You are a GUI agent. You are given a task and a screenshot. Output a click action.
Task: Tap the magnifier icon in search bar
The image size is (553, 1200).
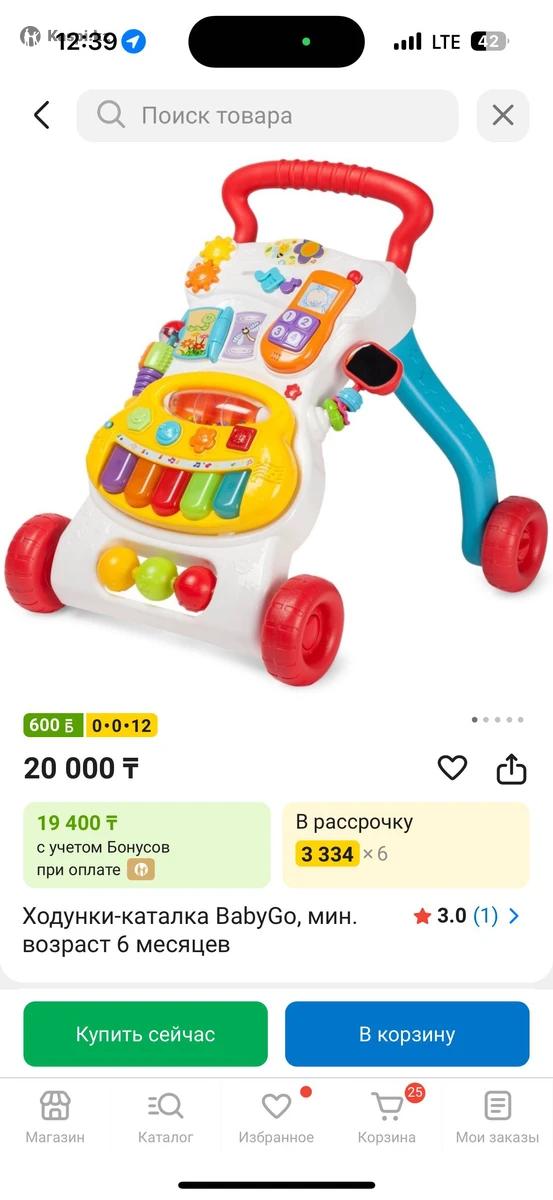coord(111,115)
